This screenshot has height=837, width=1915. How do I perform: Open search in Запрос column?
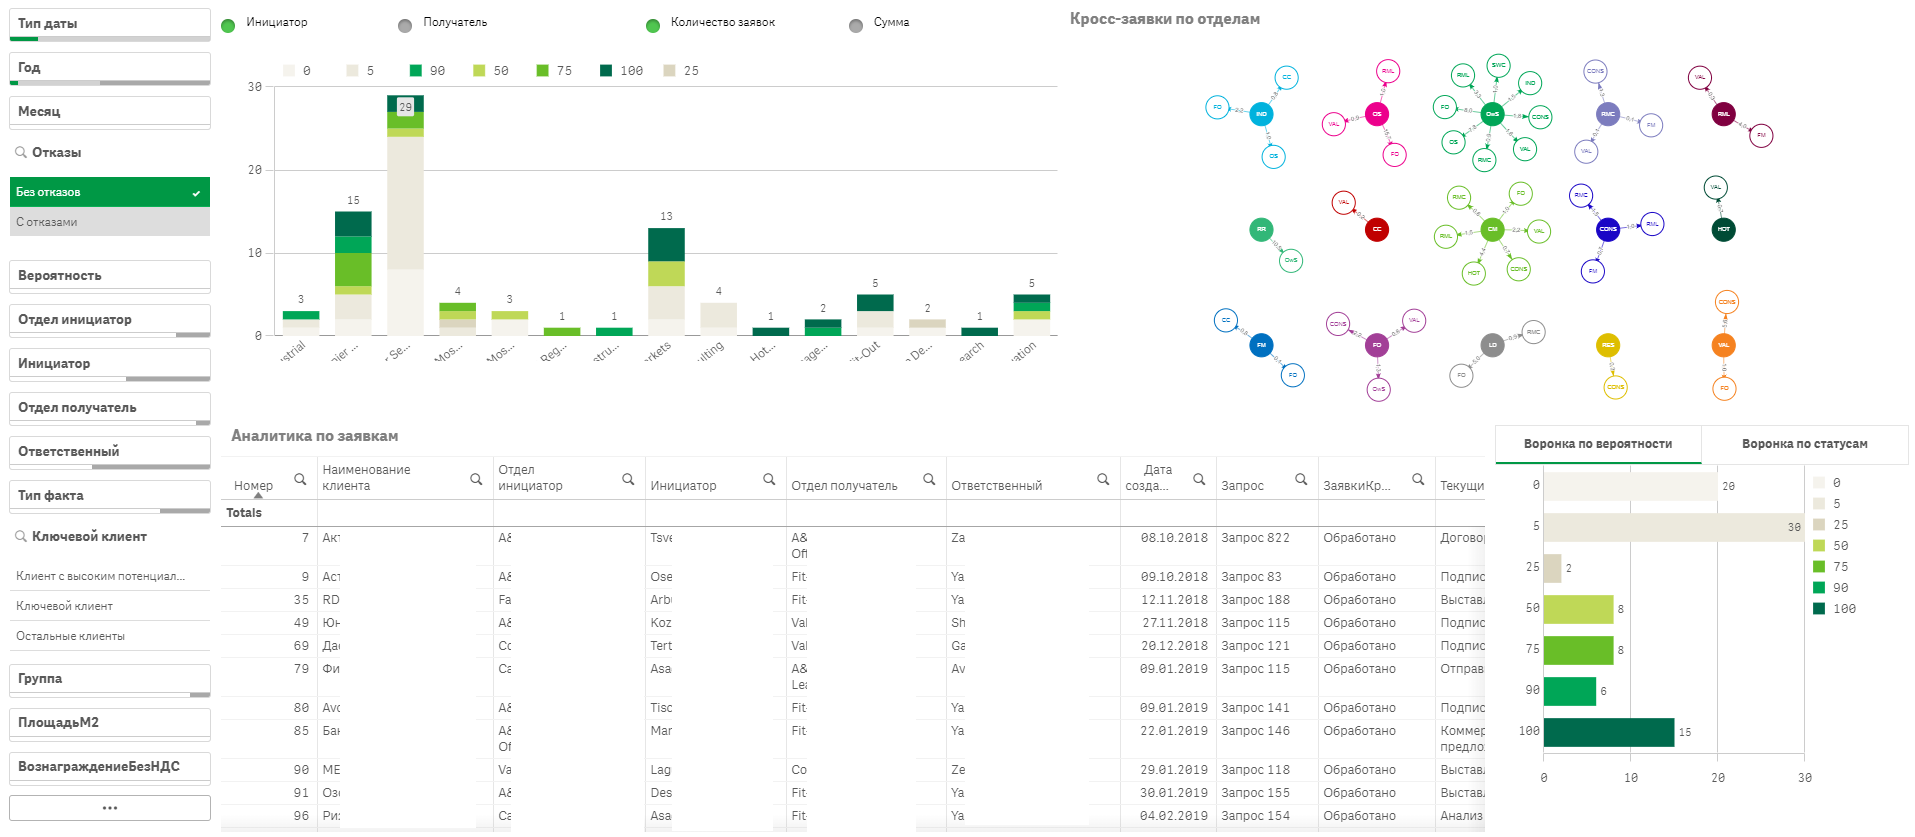[1301, 480]
